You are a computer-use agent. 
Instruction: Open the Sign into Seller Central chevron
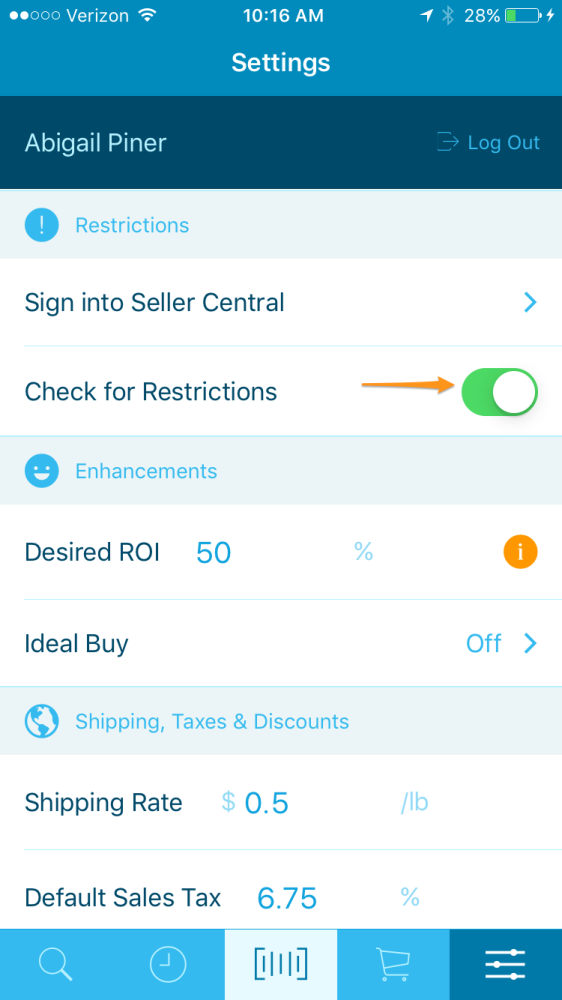tap(530, 302)
